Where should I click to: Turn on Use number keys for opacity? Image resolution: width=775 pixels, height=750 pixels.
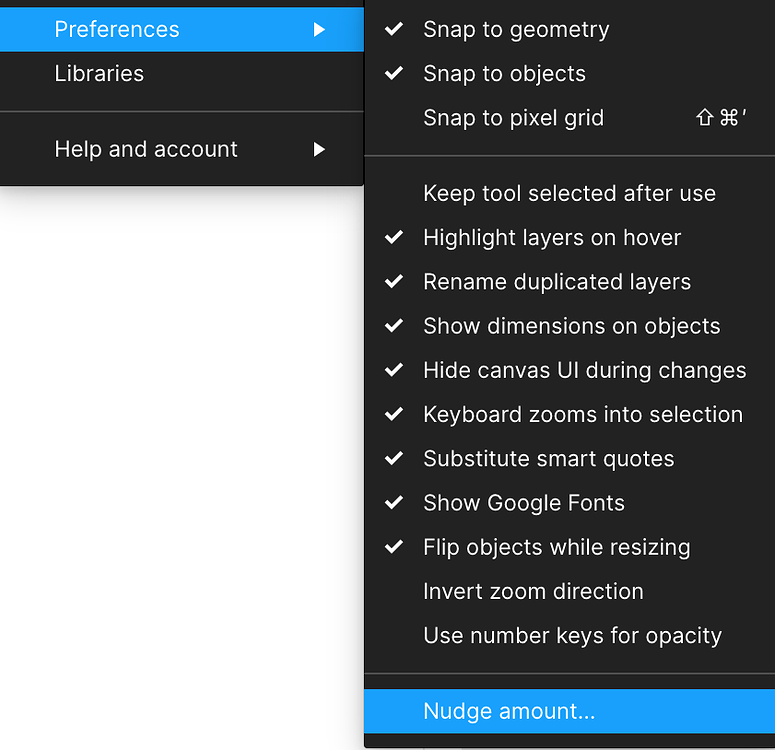[572, 635]
